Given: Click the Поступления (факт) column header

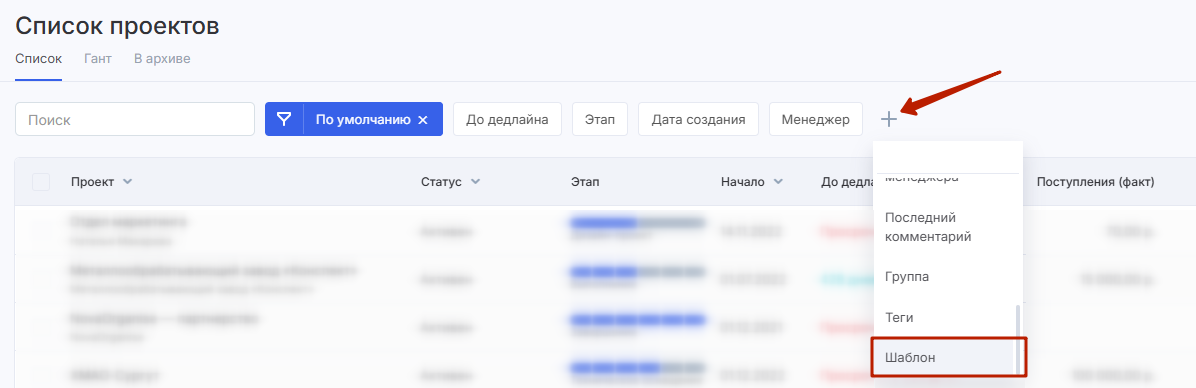Looking at the screenshot, I should click(1095, 182).
